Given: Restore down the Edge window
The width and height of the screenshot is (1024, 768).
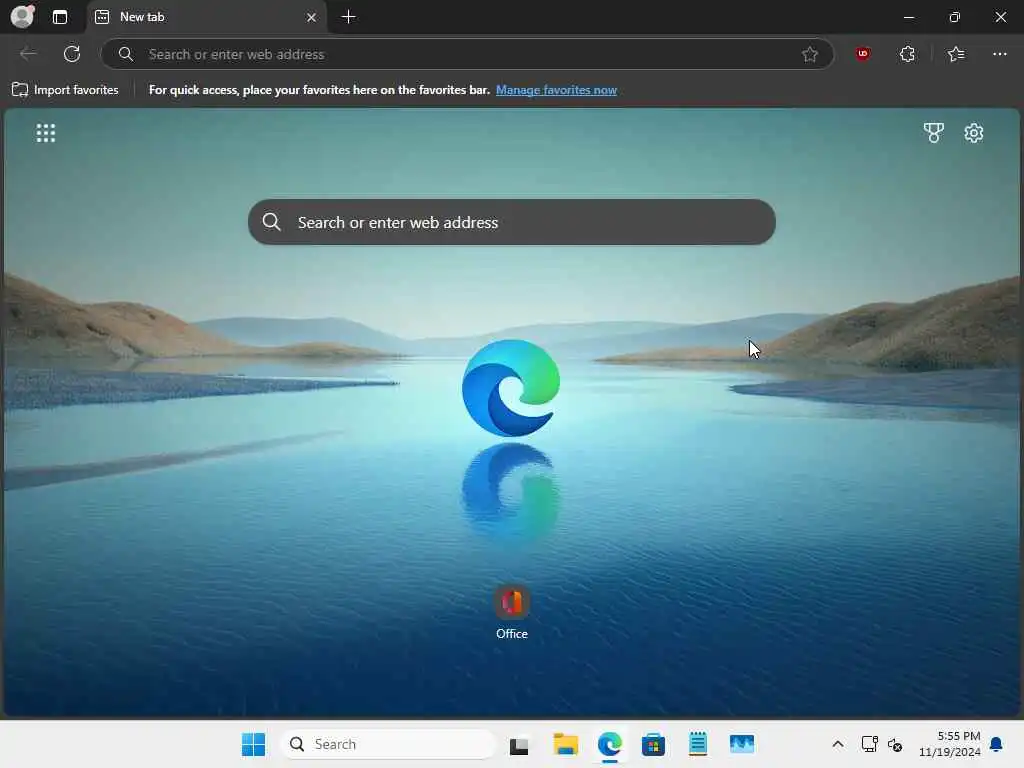Looking at the screenshot, I should (954, 17).
